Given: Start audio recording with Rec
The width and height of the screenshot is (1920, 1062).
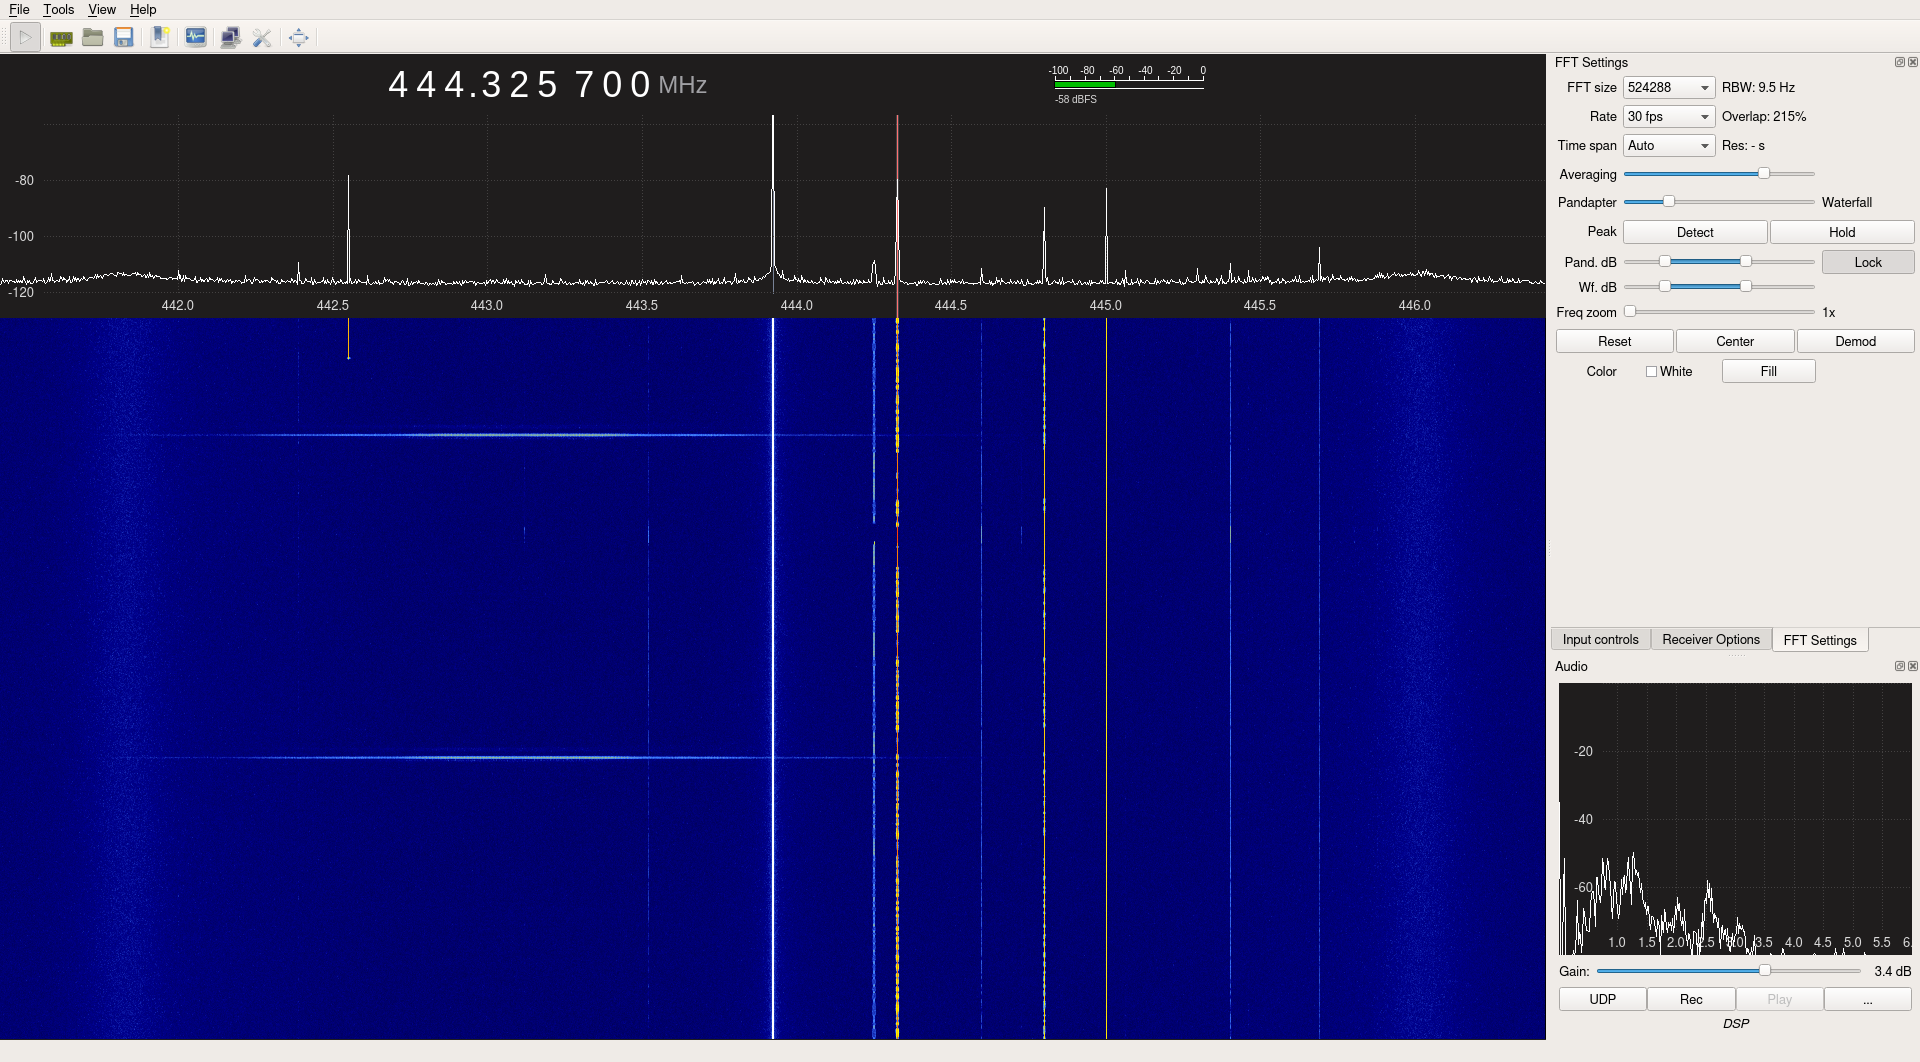Looking at the screenshot, I should [x=1691, y=999].
